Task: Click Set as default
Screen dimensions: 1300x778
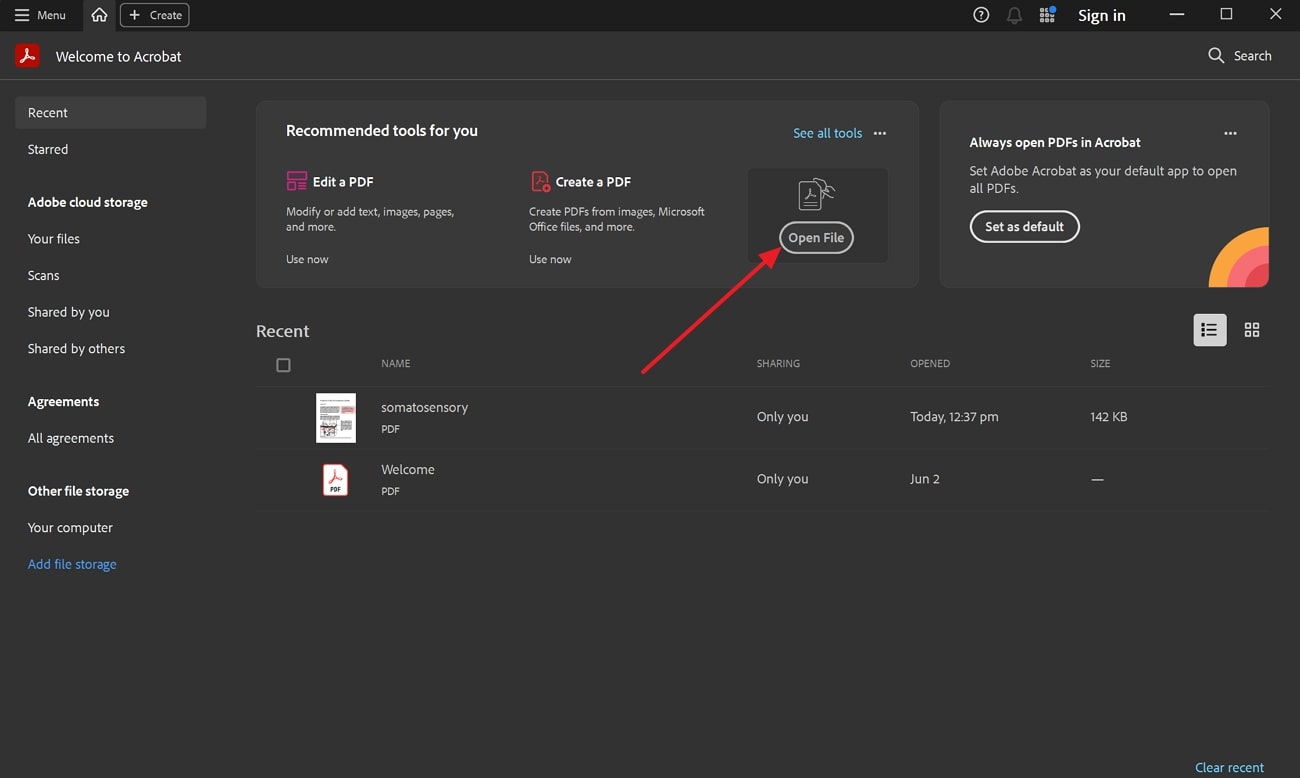Action: pyautogui.click(x=1024, y=227)
